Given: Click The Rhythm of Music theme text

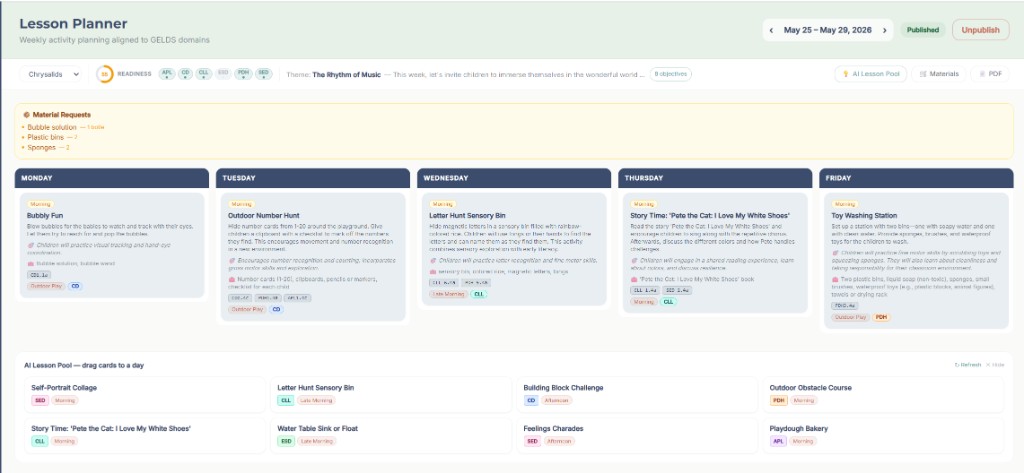Looking at the screenshot, I should tap(346, 74).
